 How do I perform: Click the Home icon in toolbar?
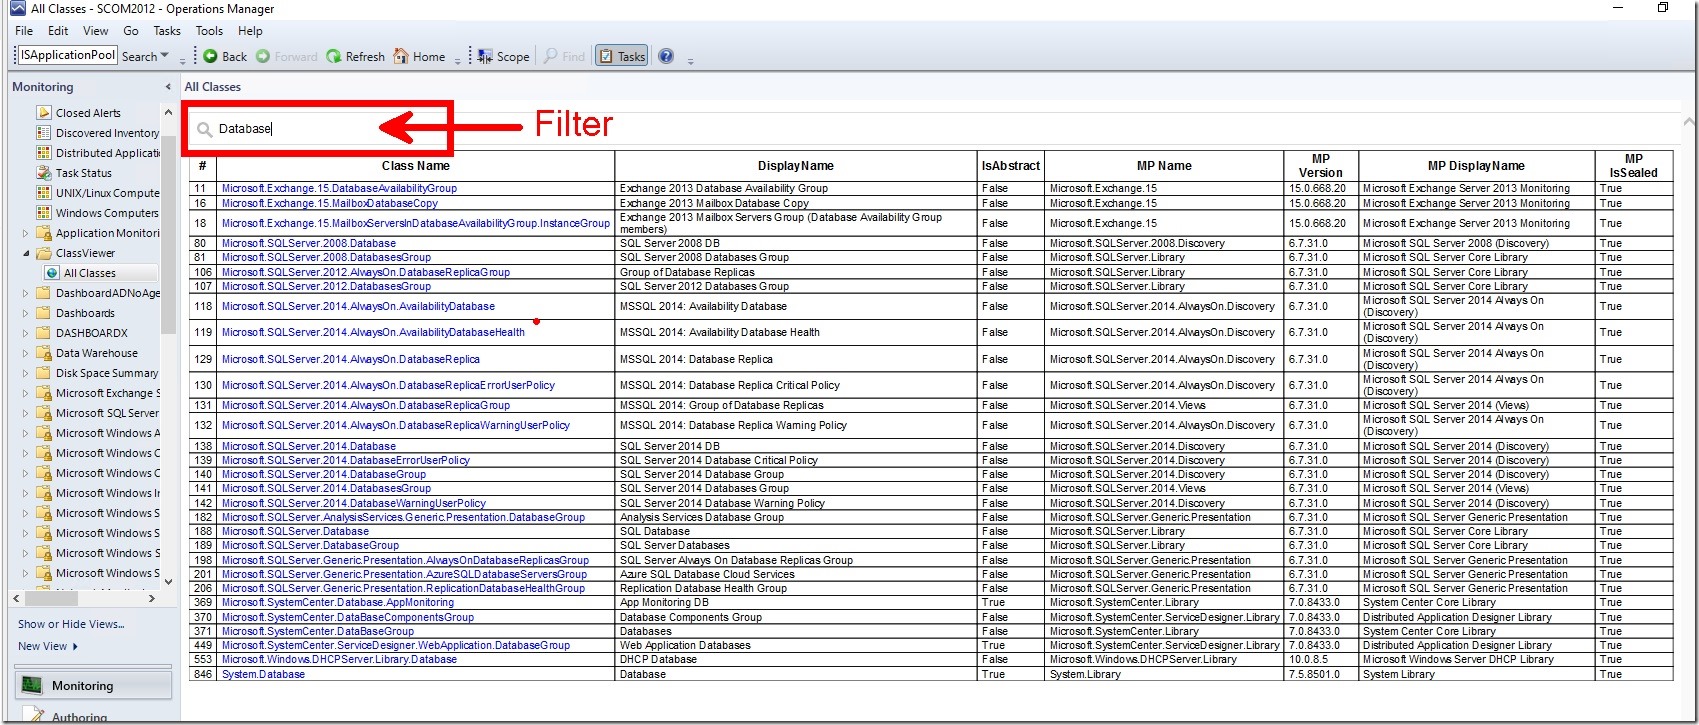401,56
